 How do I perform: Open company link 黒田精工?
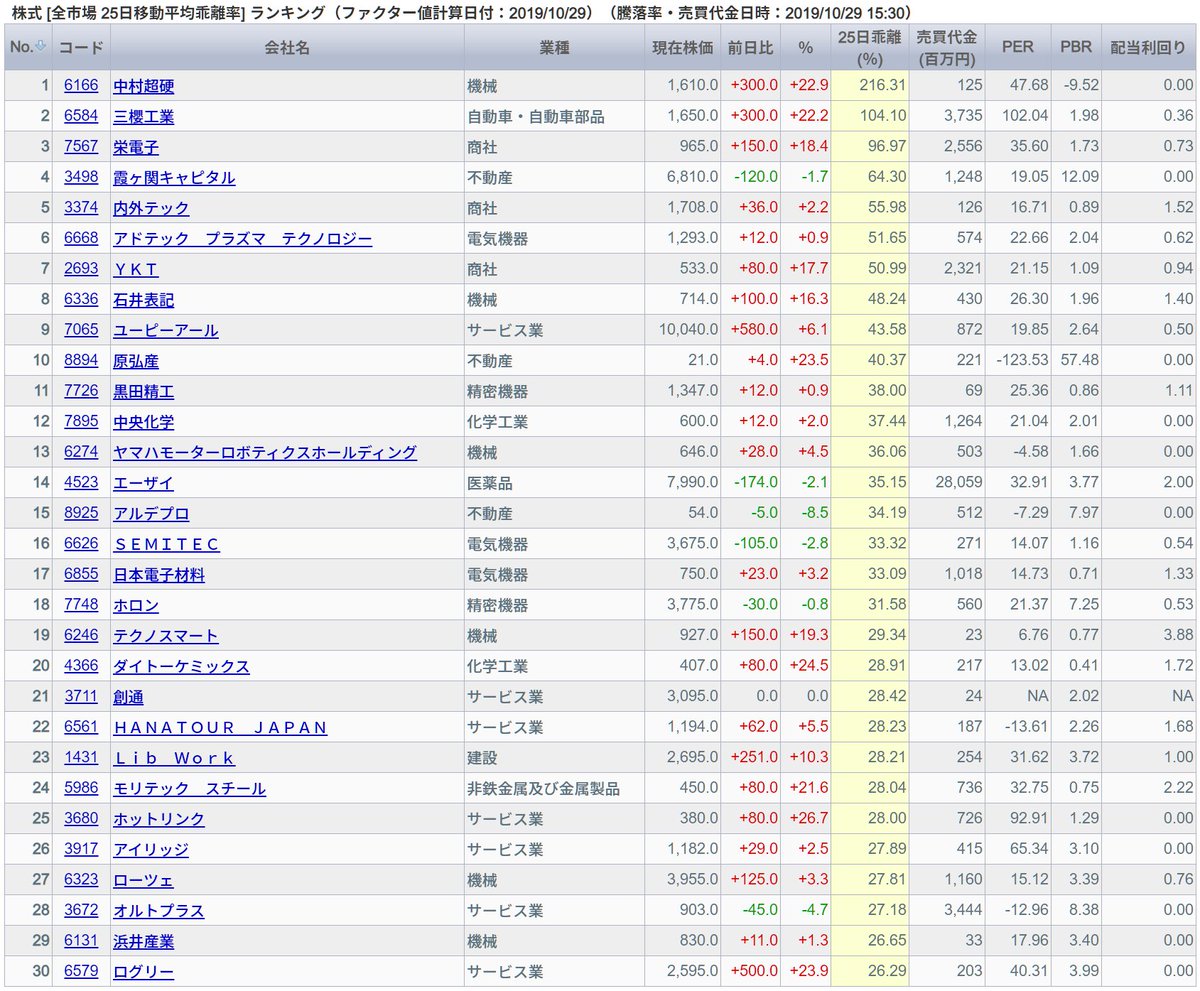point(143,391)
